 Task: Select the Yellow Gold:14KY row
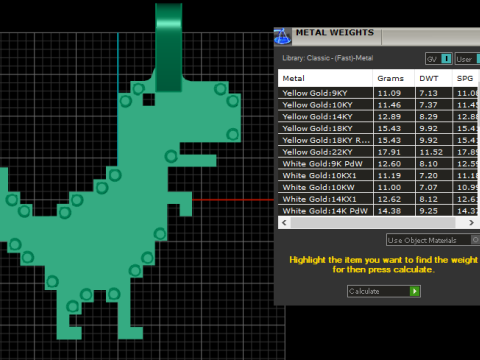click(379, 117)
